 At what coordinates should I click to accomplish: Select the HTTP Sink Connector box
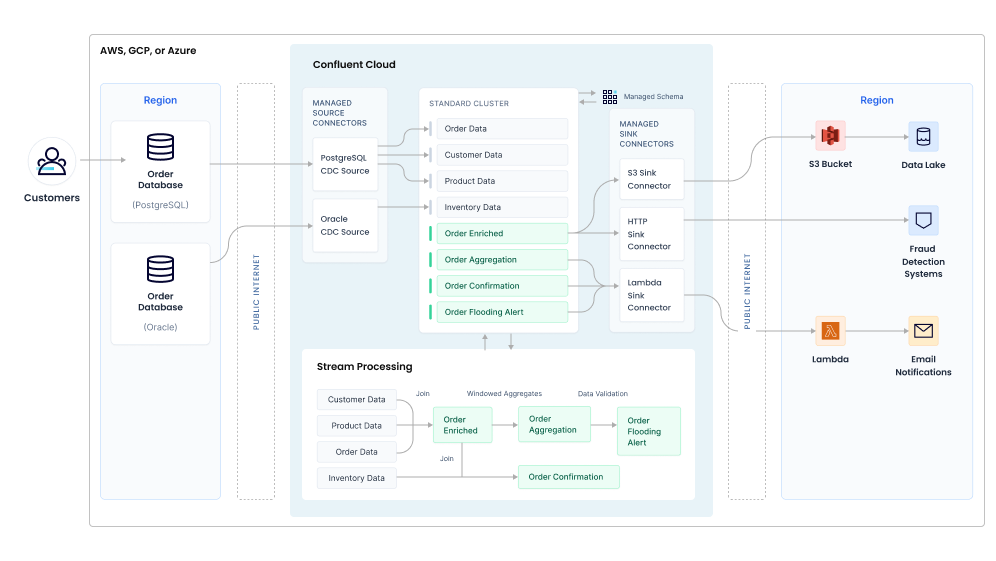point(652,234)
